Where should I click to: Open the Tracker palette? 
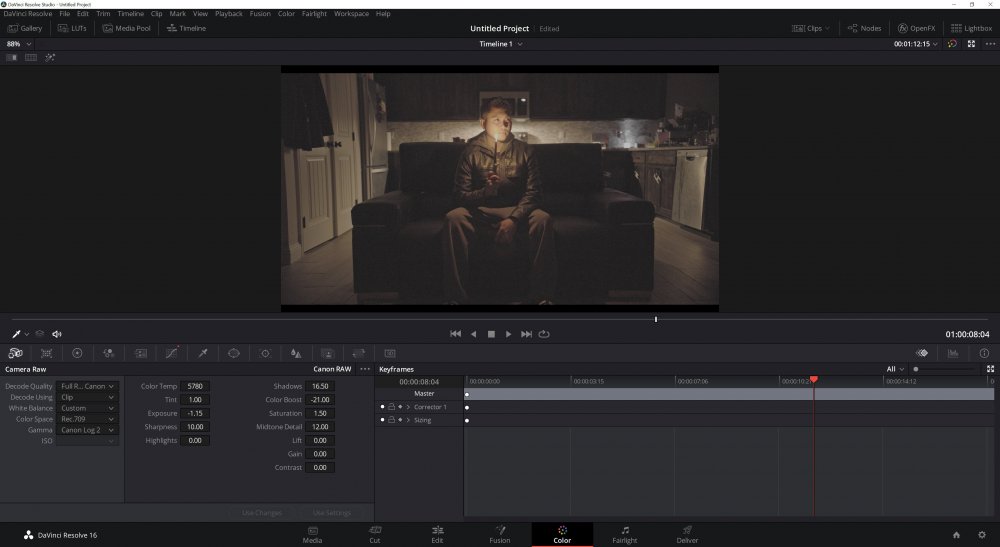click(265, 353)
